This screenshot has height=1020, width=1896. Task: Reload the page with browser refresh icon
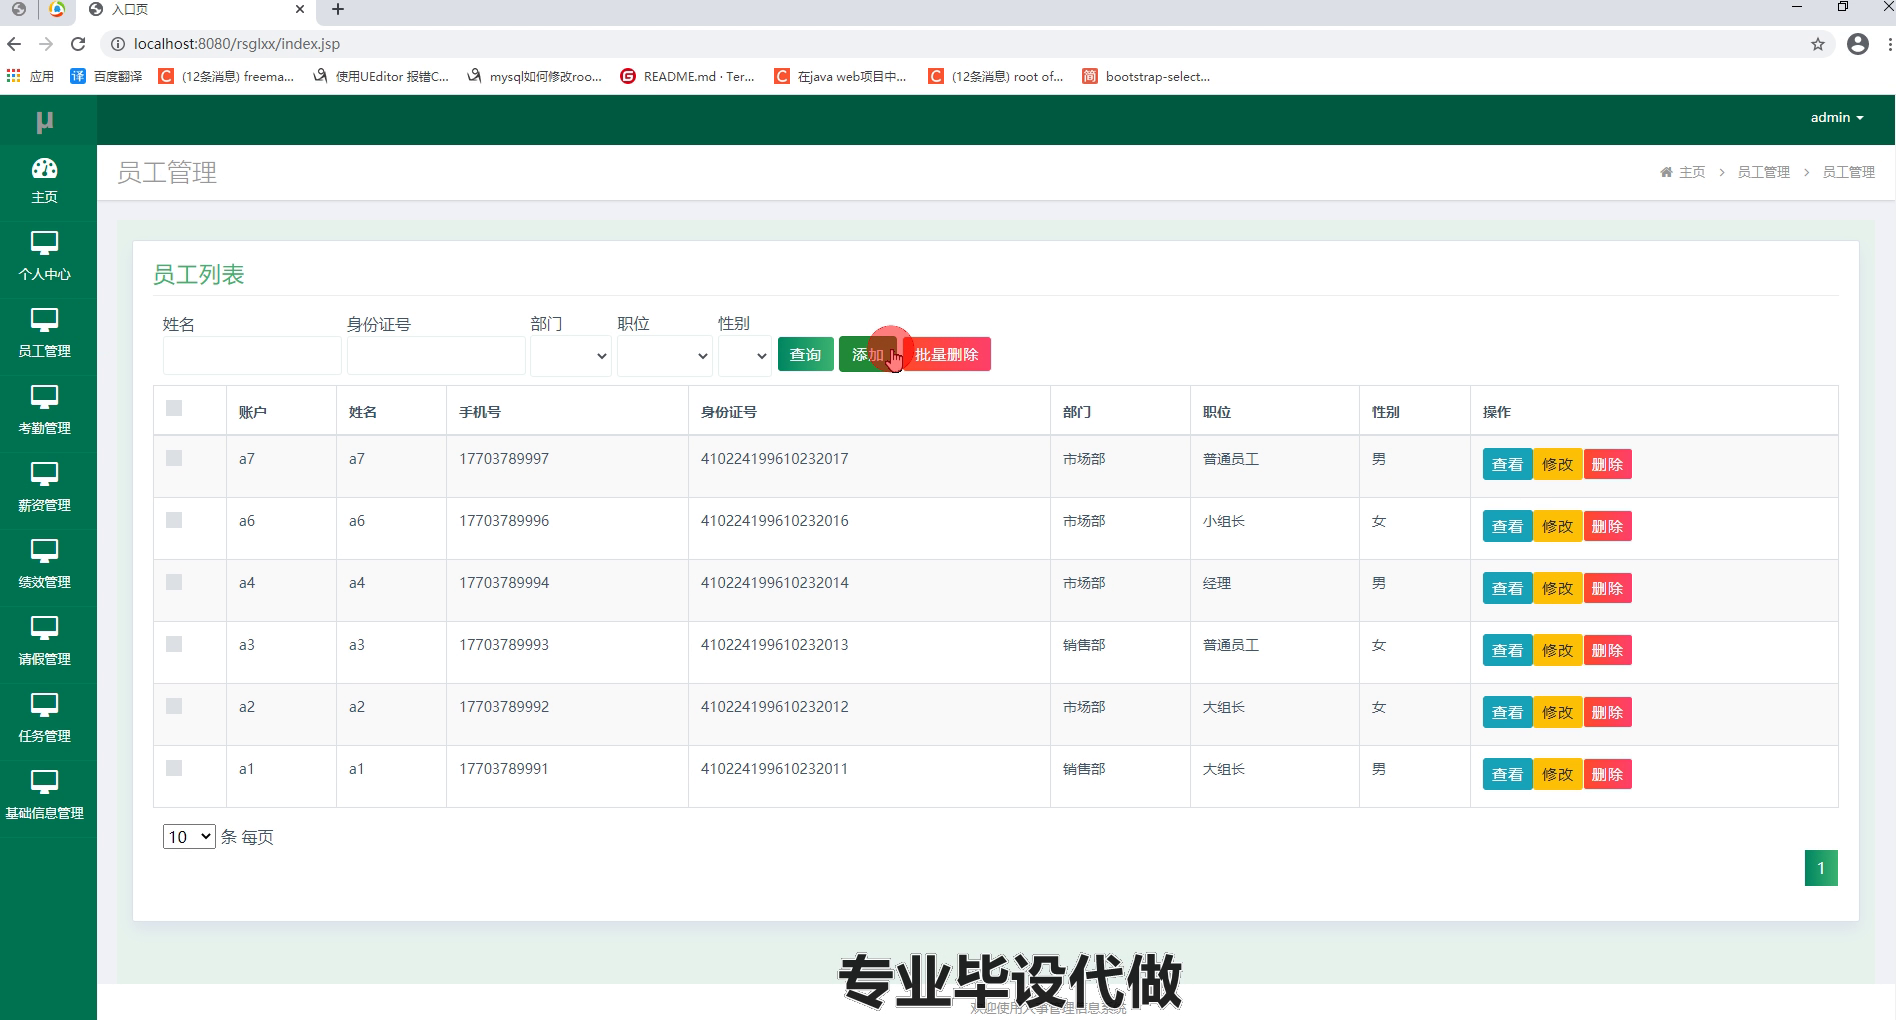(78, 44)
